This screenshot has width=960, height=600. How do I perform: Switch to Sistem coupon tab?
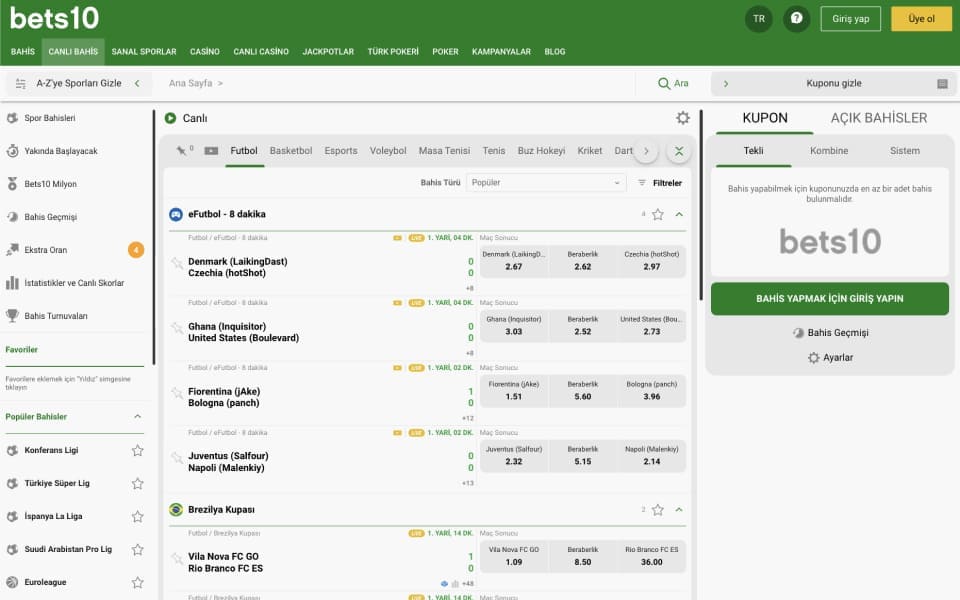coord(905,151)
